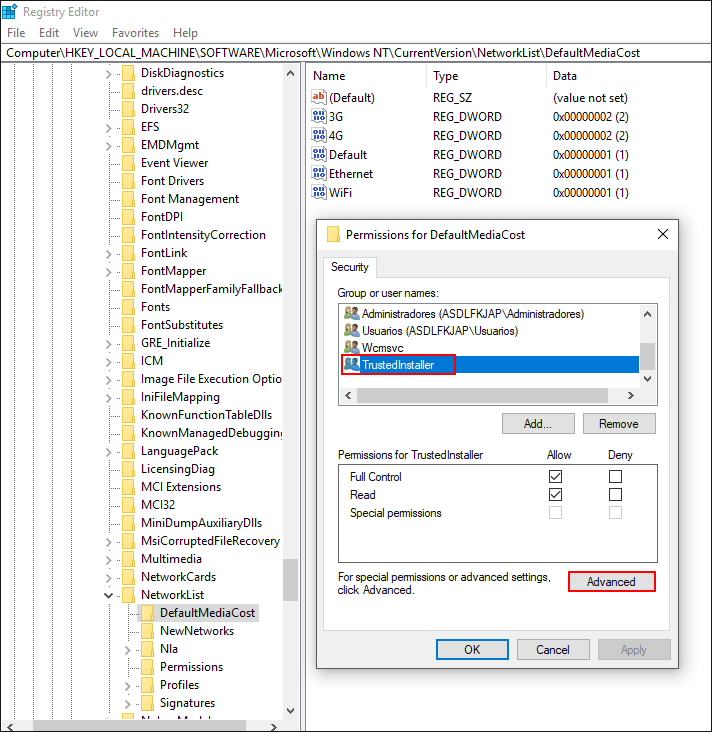Select the Default DWORD value icon
This screenshot has height=732, width=712.
[x=318, y=155]
